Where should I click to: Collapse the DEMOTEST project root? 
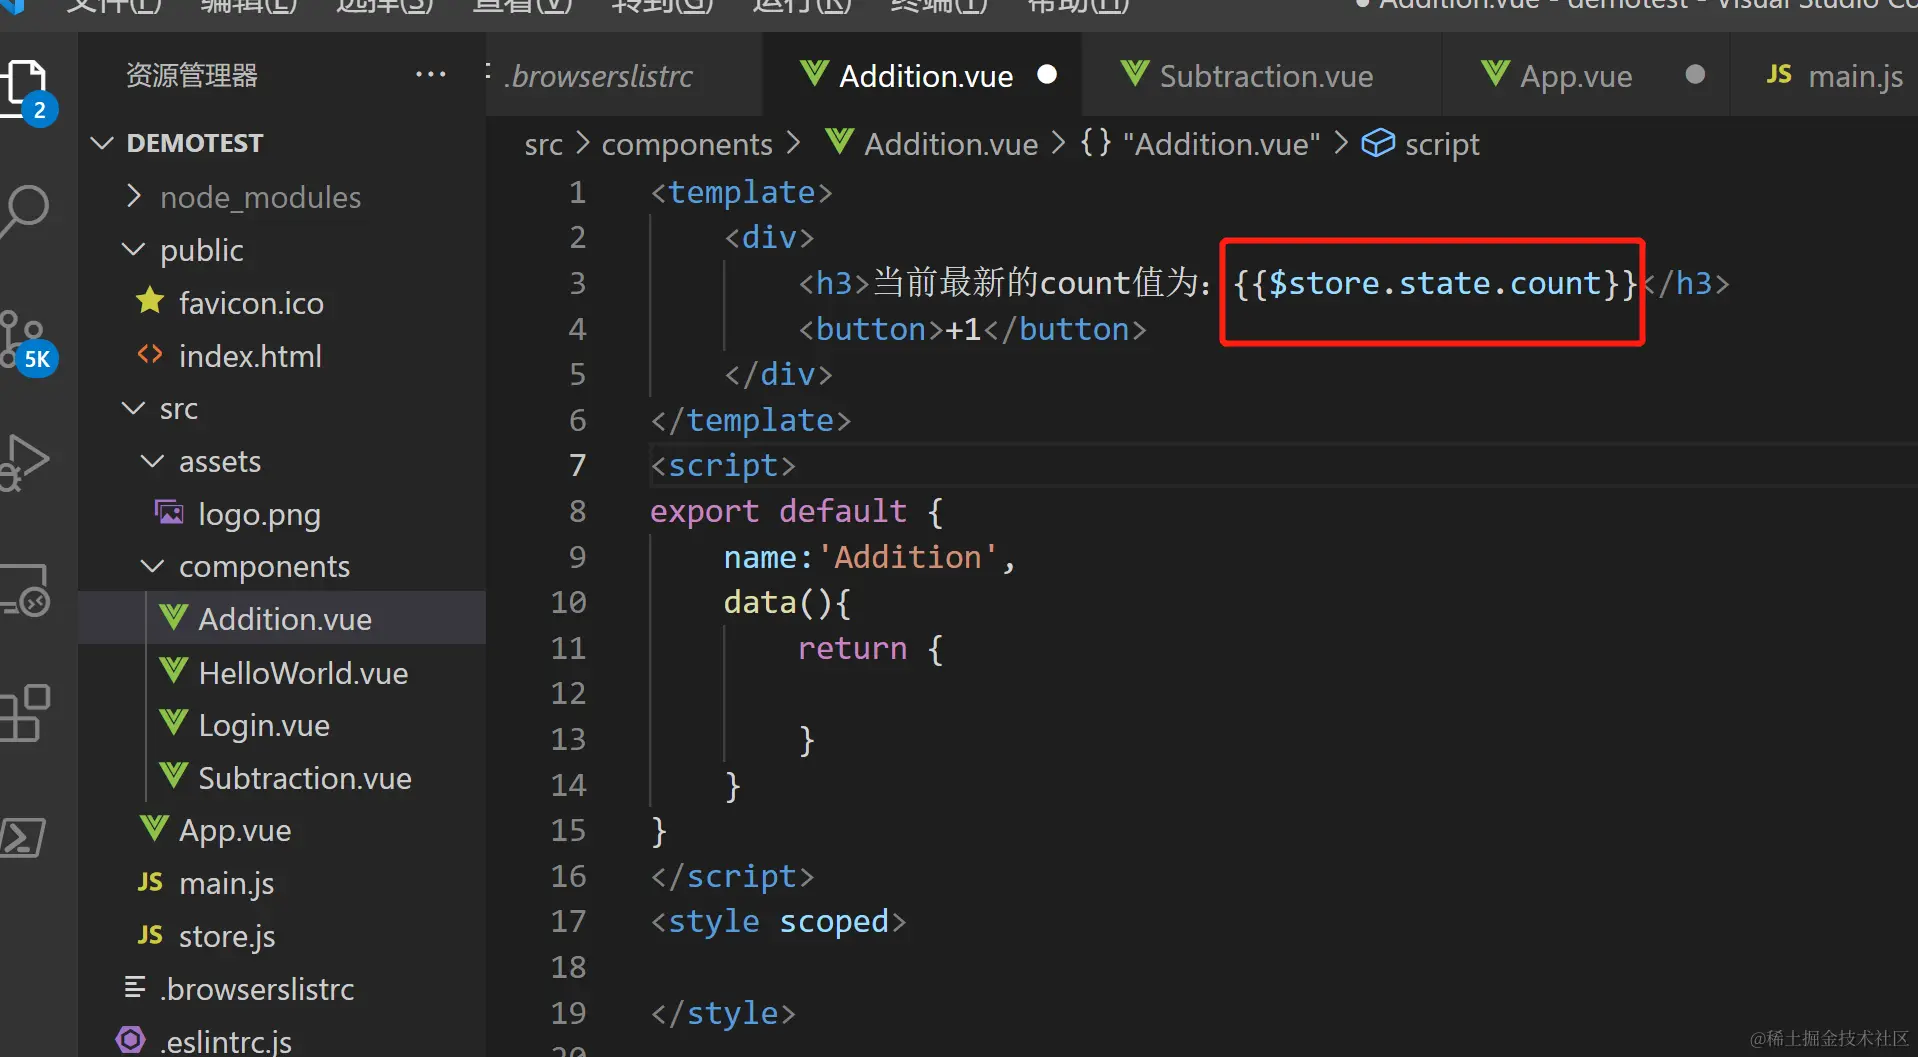coord(102,143)
